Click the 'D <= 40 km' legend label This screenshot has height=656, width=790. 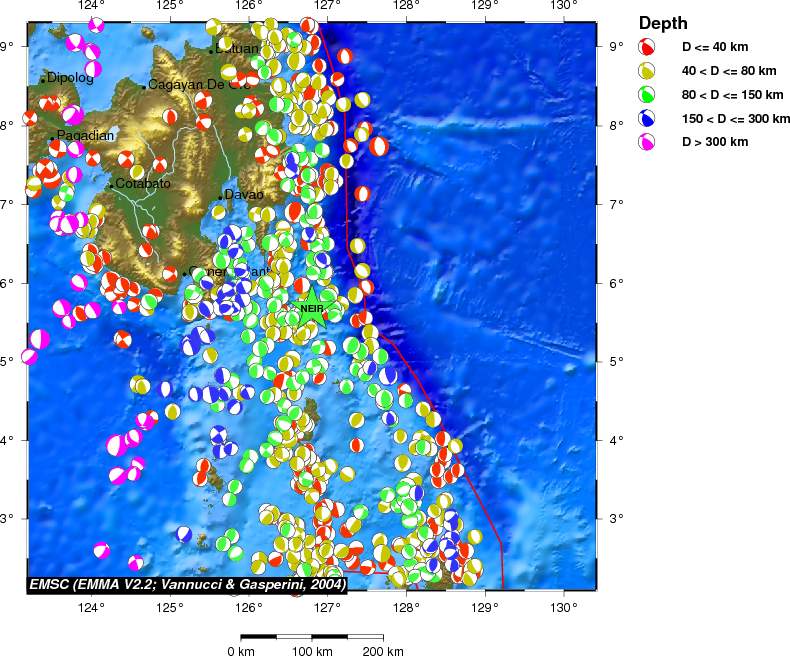(x=715, y=46)
